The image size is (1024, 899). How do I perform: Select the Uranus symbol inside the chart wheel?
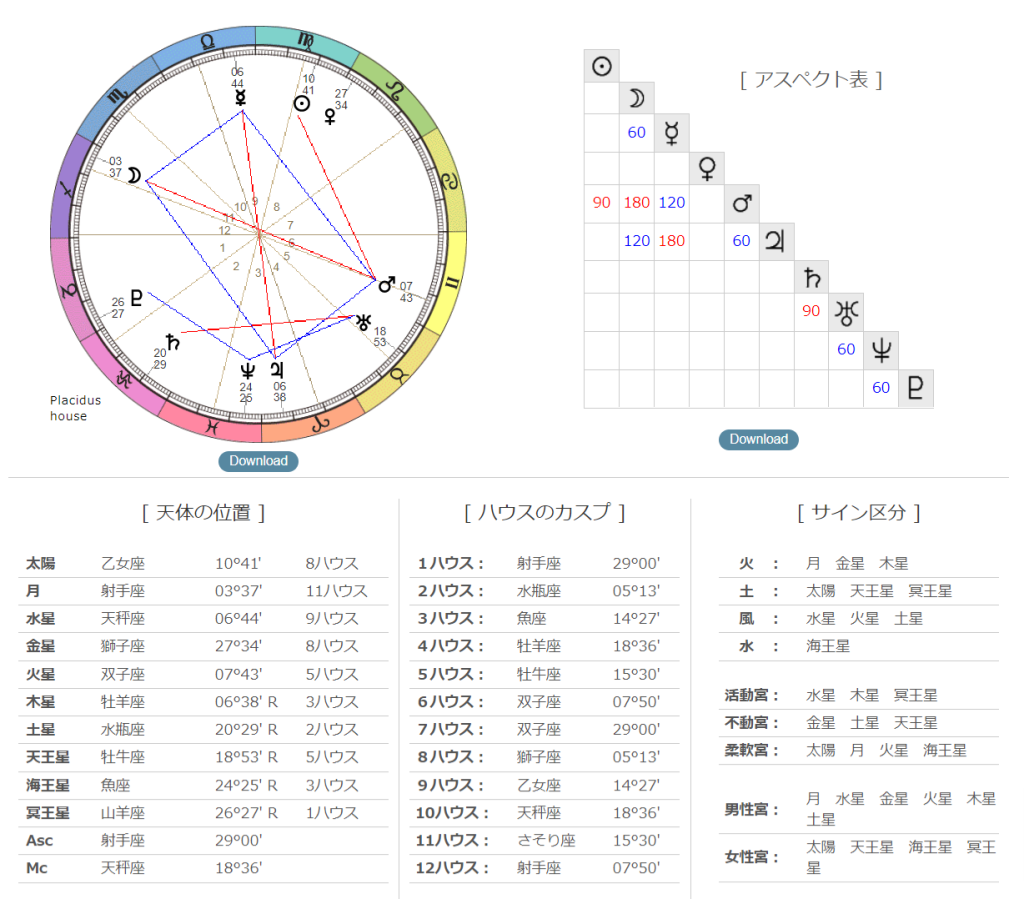363,321
